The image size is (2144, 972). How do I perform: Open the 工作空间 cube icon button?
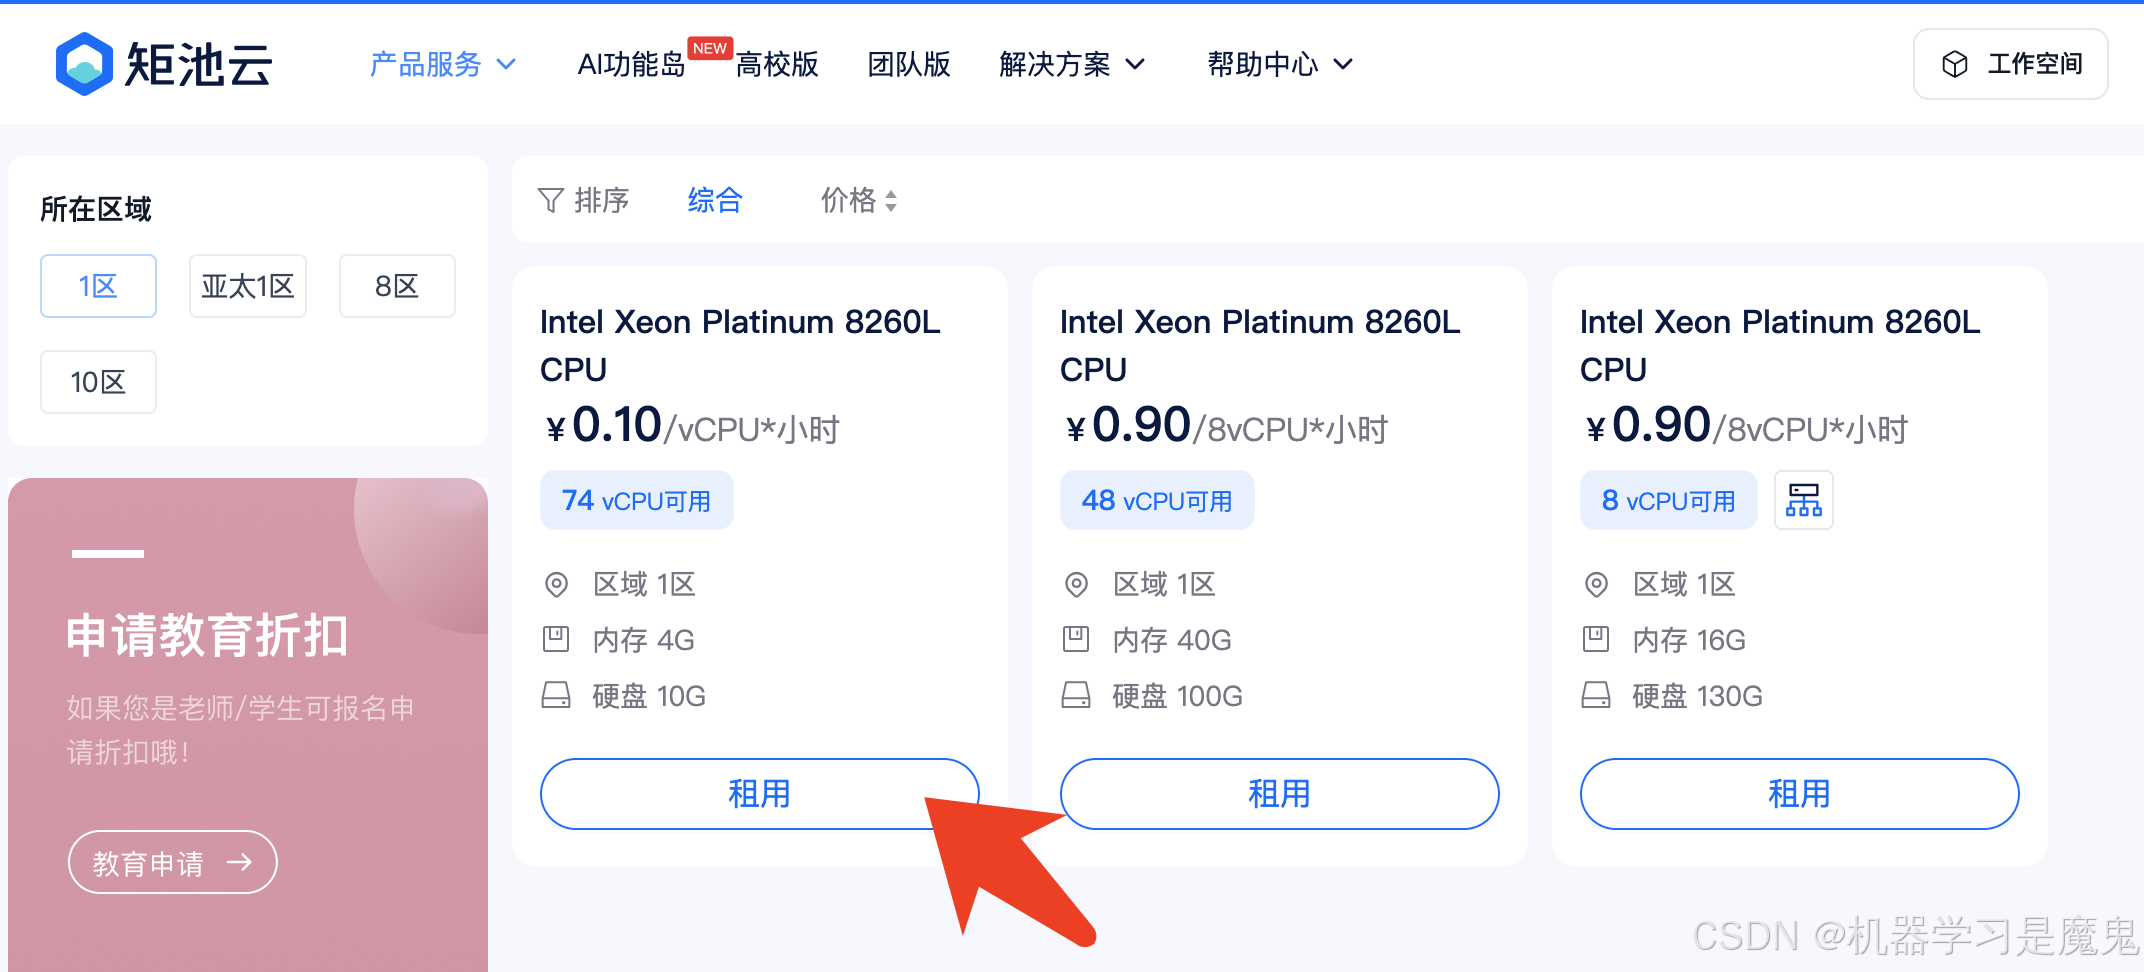[x=2010, y=64]
